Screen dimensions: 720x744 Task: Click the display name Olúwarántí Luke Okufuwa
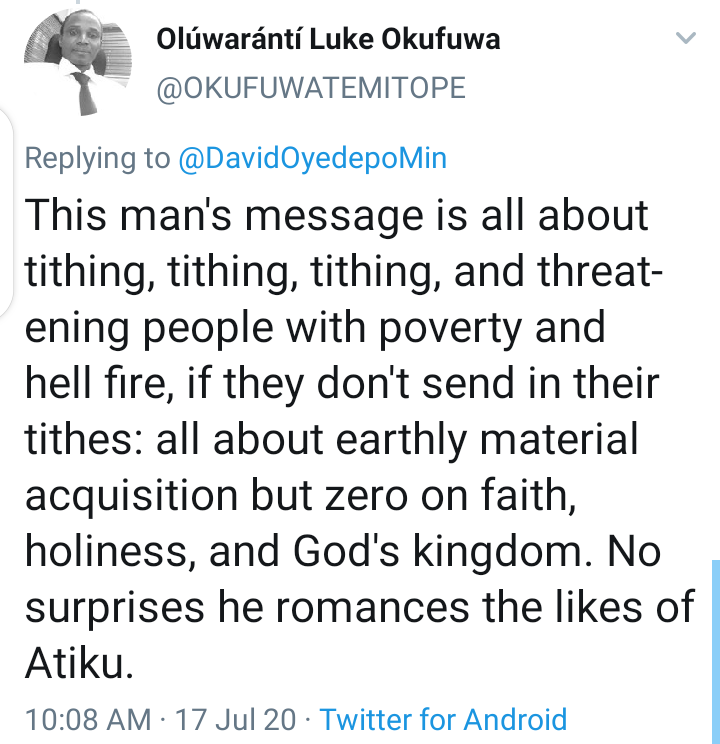pyautogui.click(x=328, y=39)
